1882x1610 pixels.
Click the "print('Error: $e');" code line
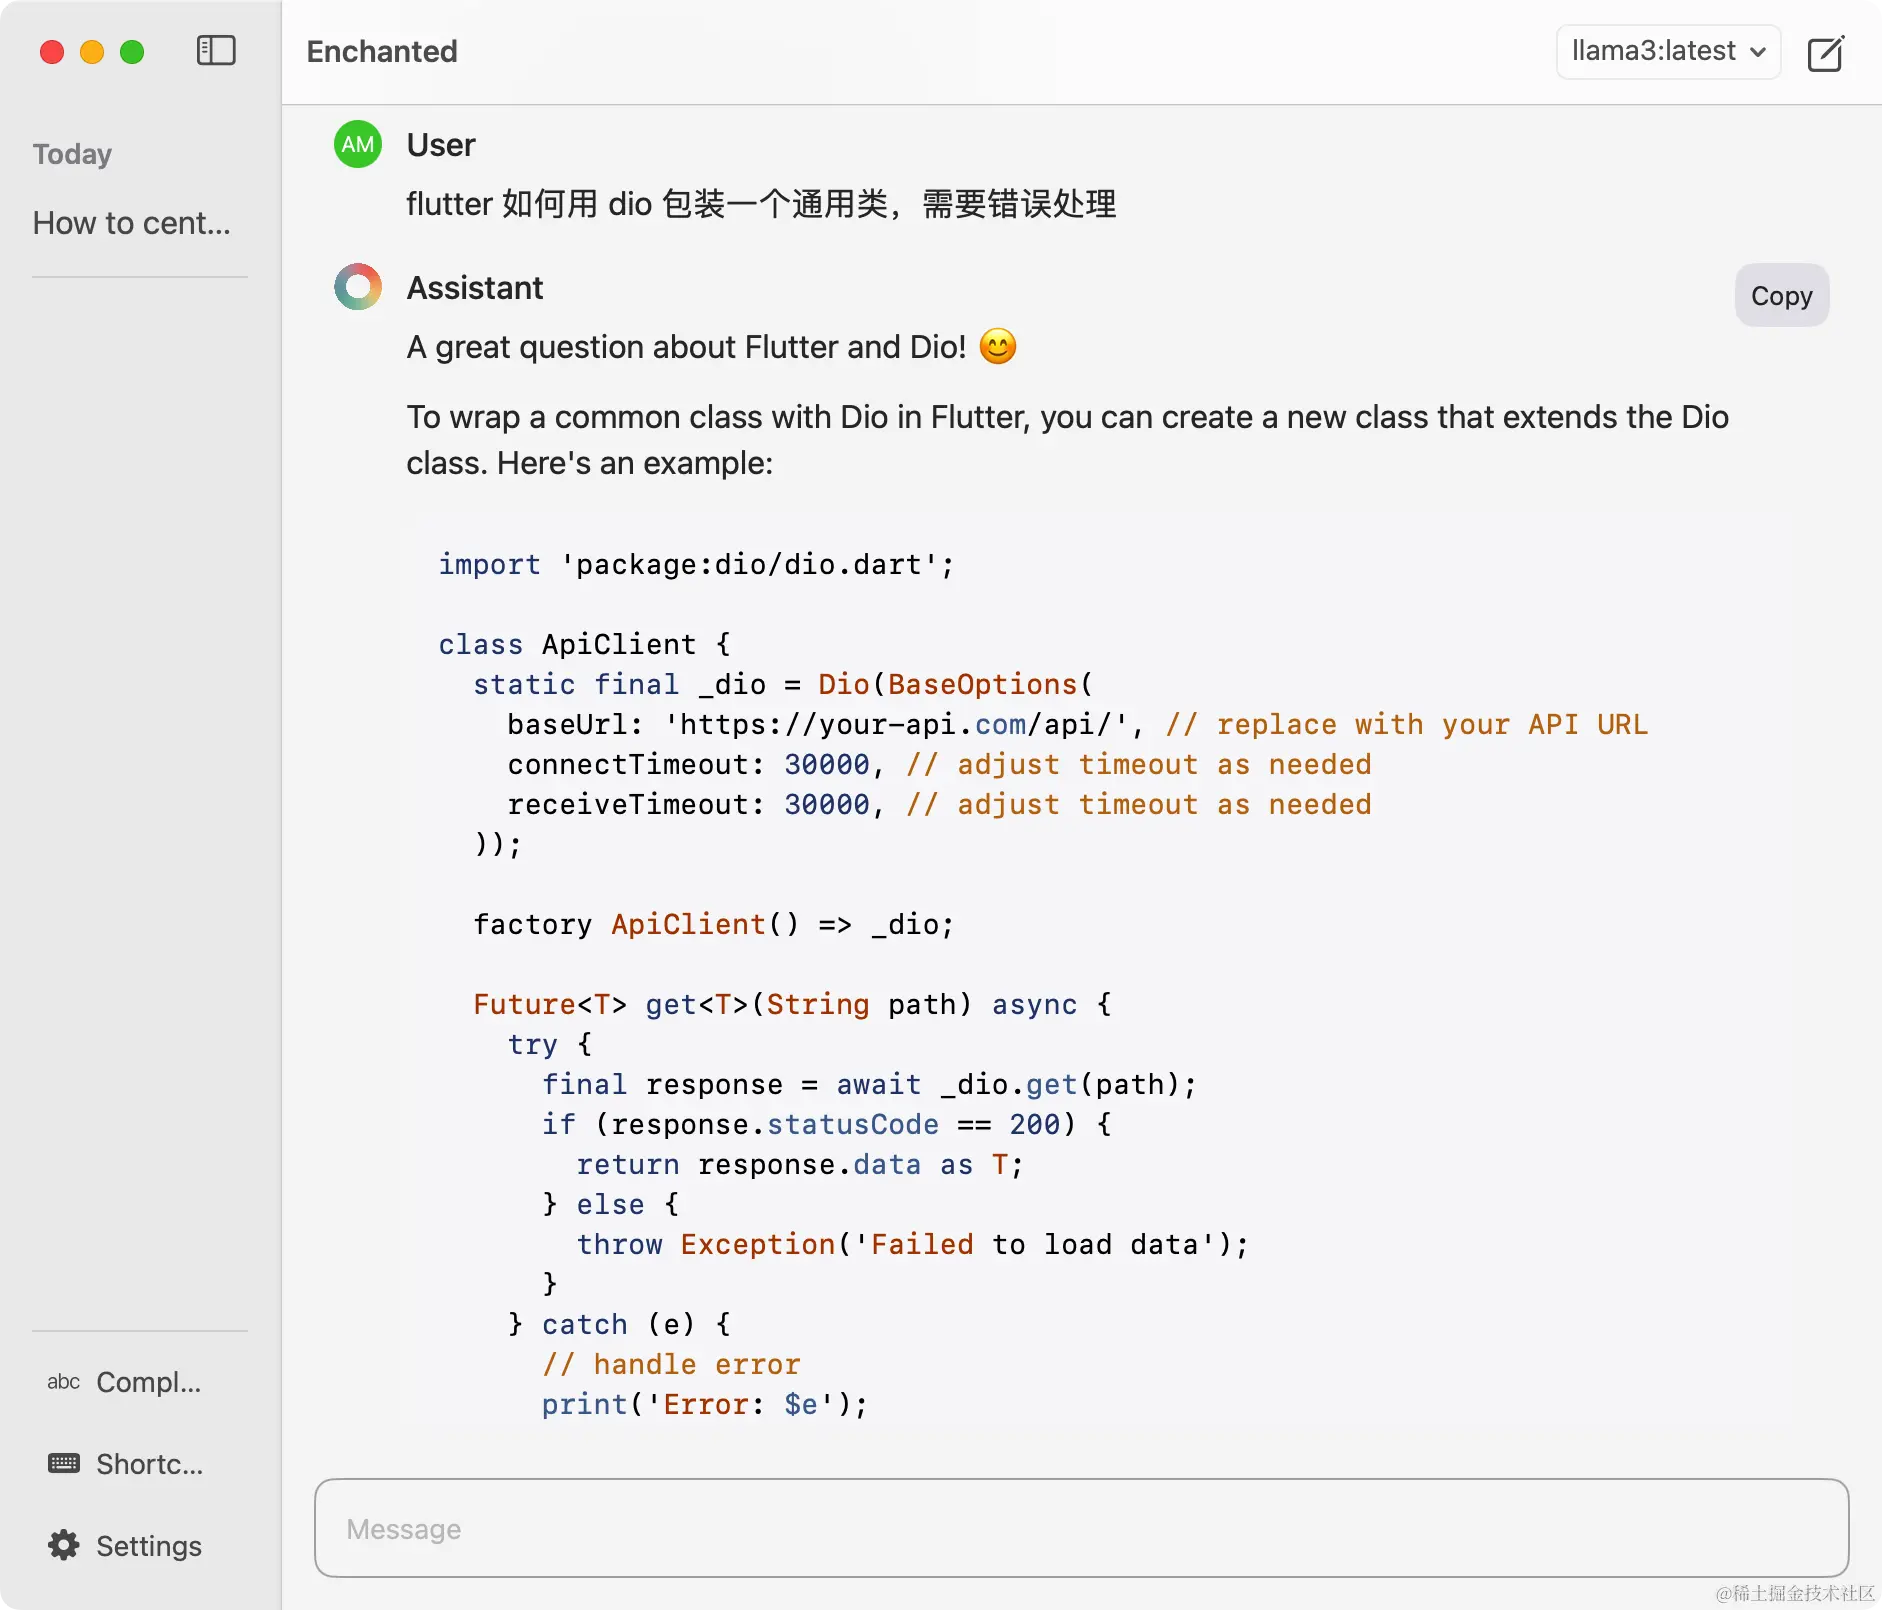pos(705,1405)
